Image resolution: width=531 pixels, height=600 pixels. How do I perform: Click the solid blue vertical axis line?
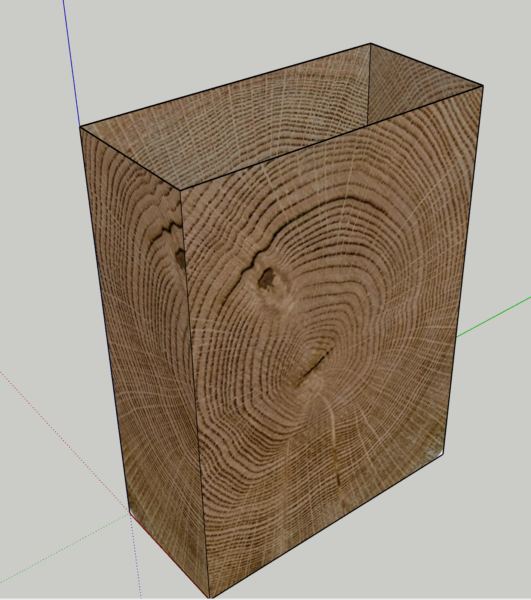pyautogui.click(x=71, y=63)
